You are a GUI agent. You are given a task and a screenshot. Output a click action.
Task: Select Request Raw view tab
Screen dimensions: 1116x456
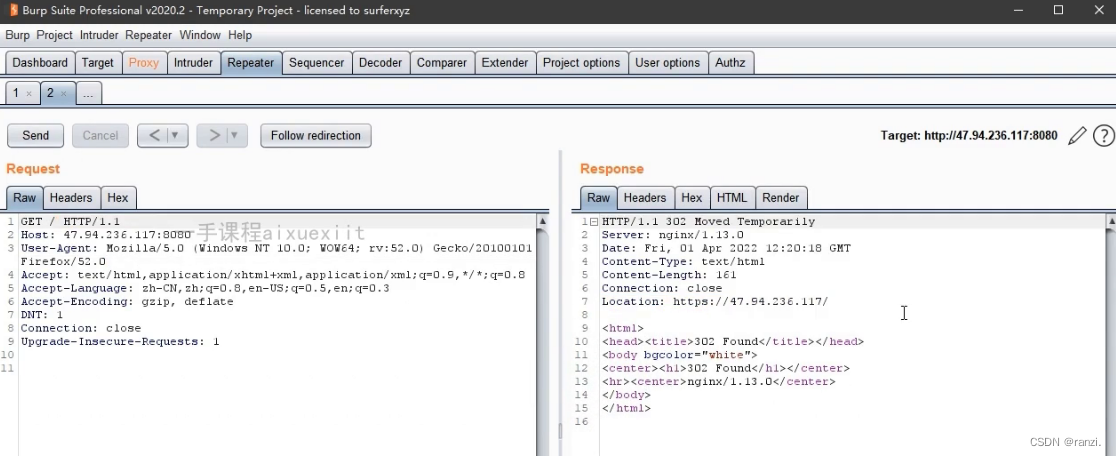tap(24, 198)
